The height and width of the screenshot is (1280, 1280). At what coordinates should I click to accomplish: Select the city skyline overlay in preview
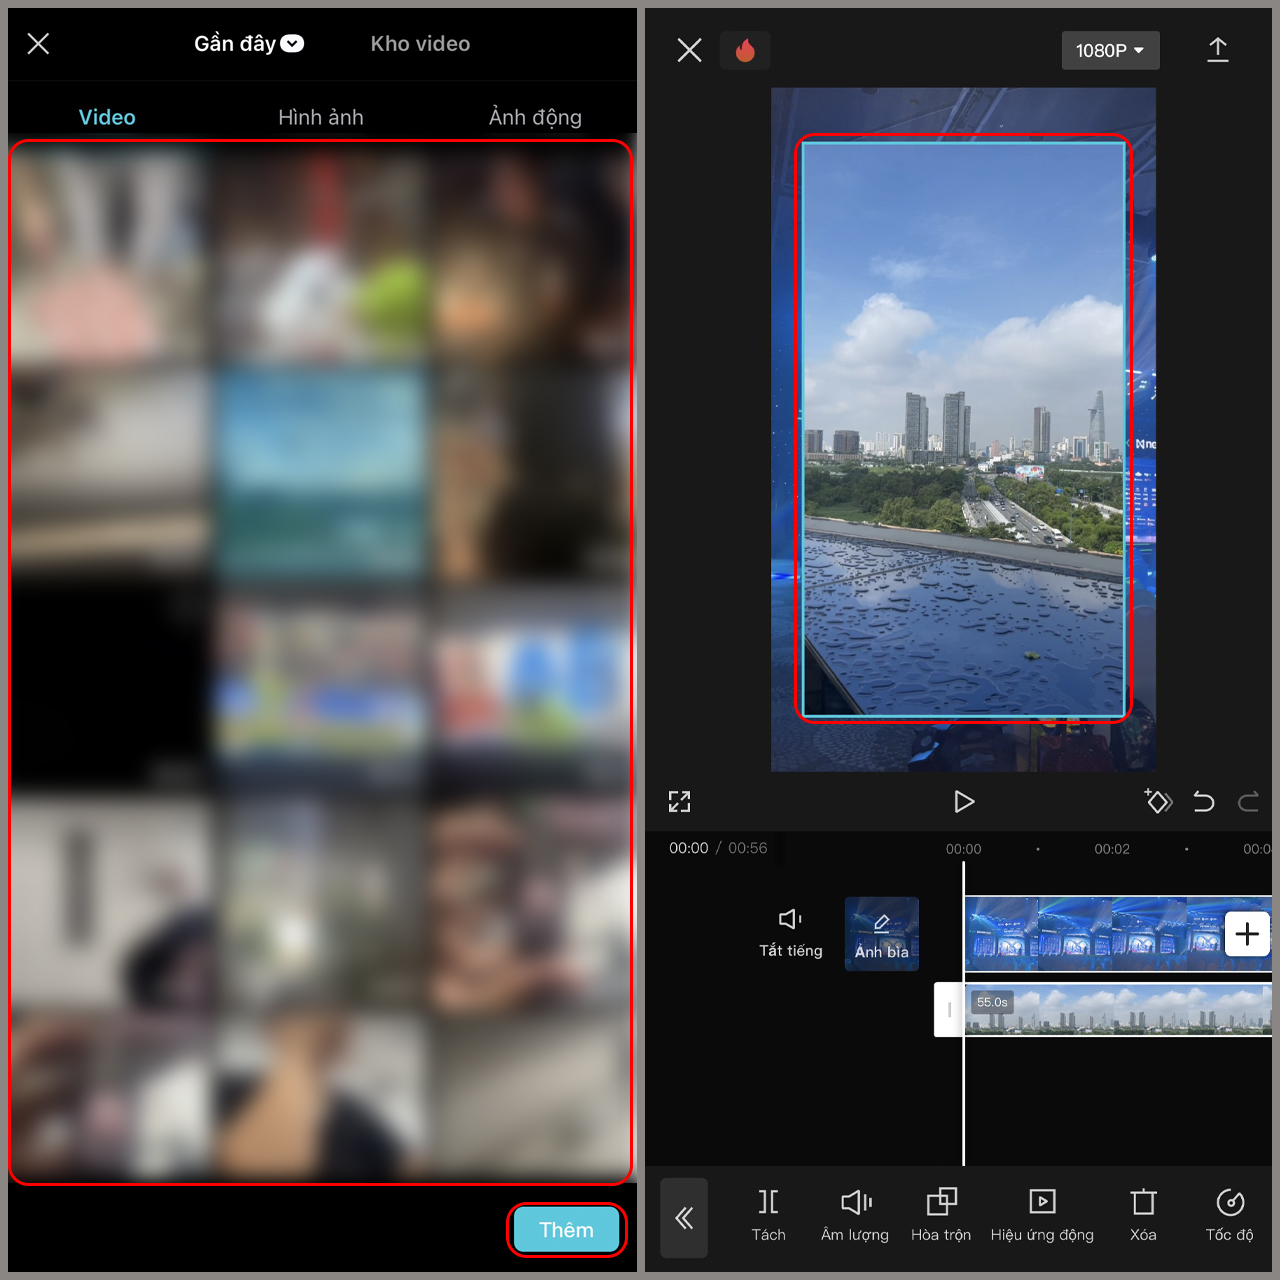click(x=963, y=429)
